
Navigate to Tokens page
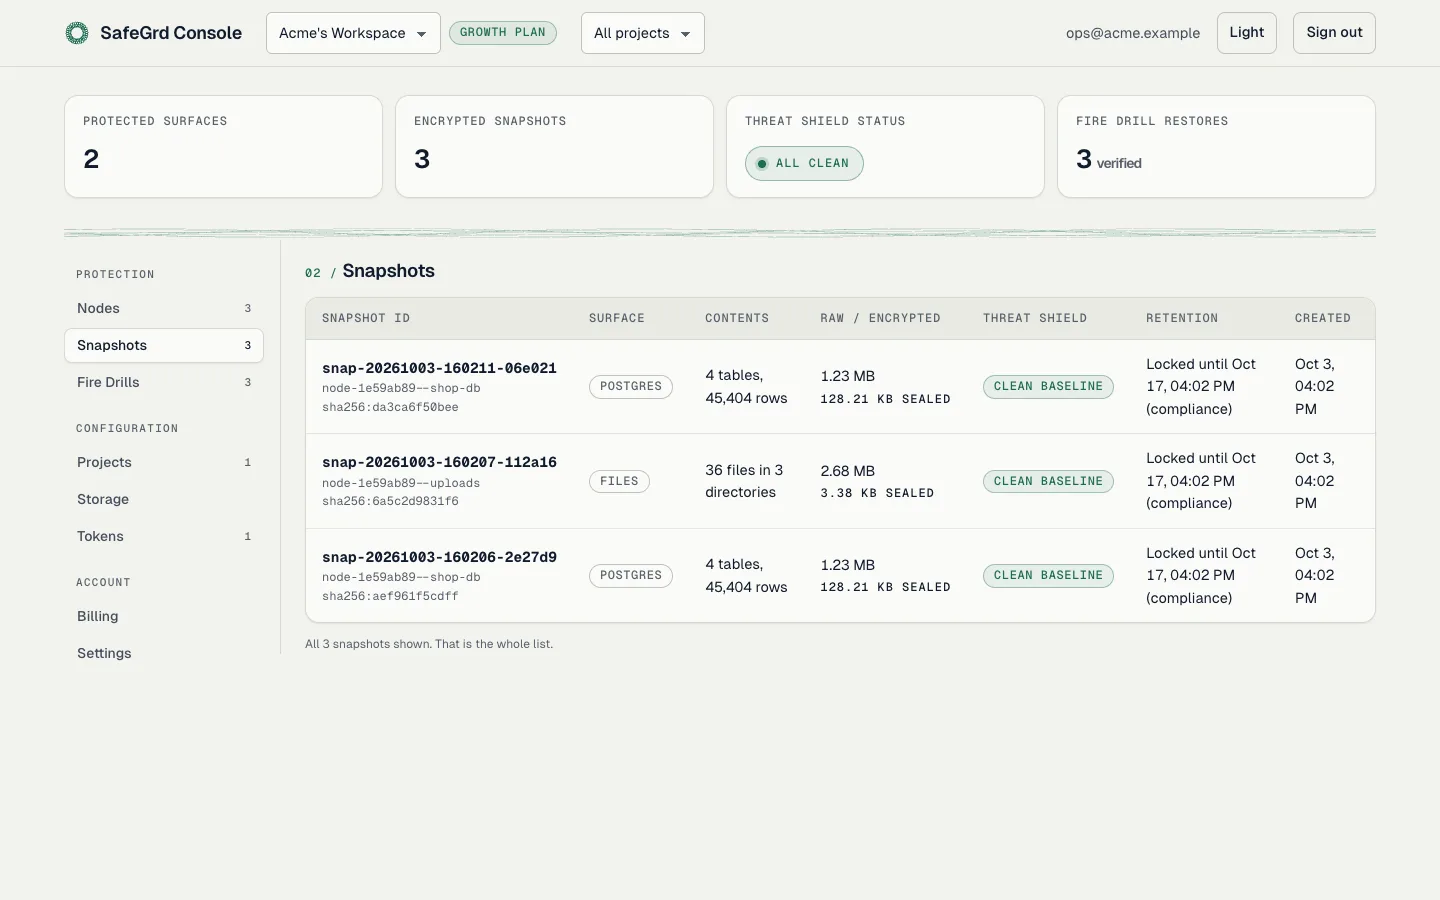164,536
